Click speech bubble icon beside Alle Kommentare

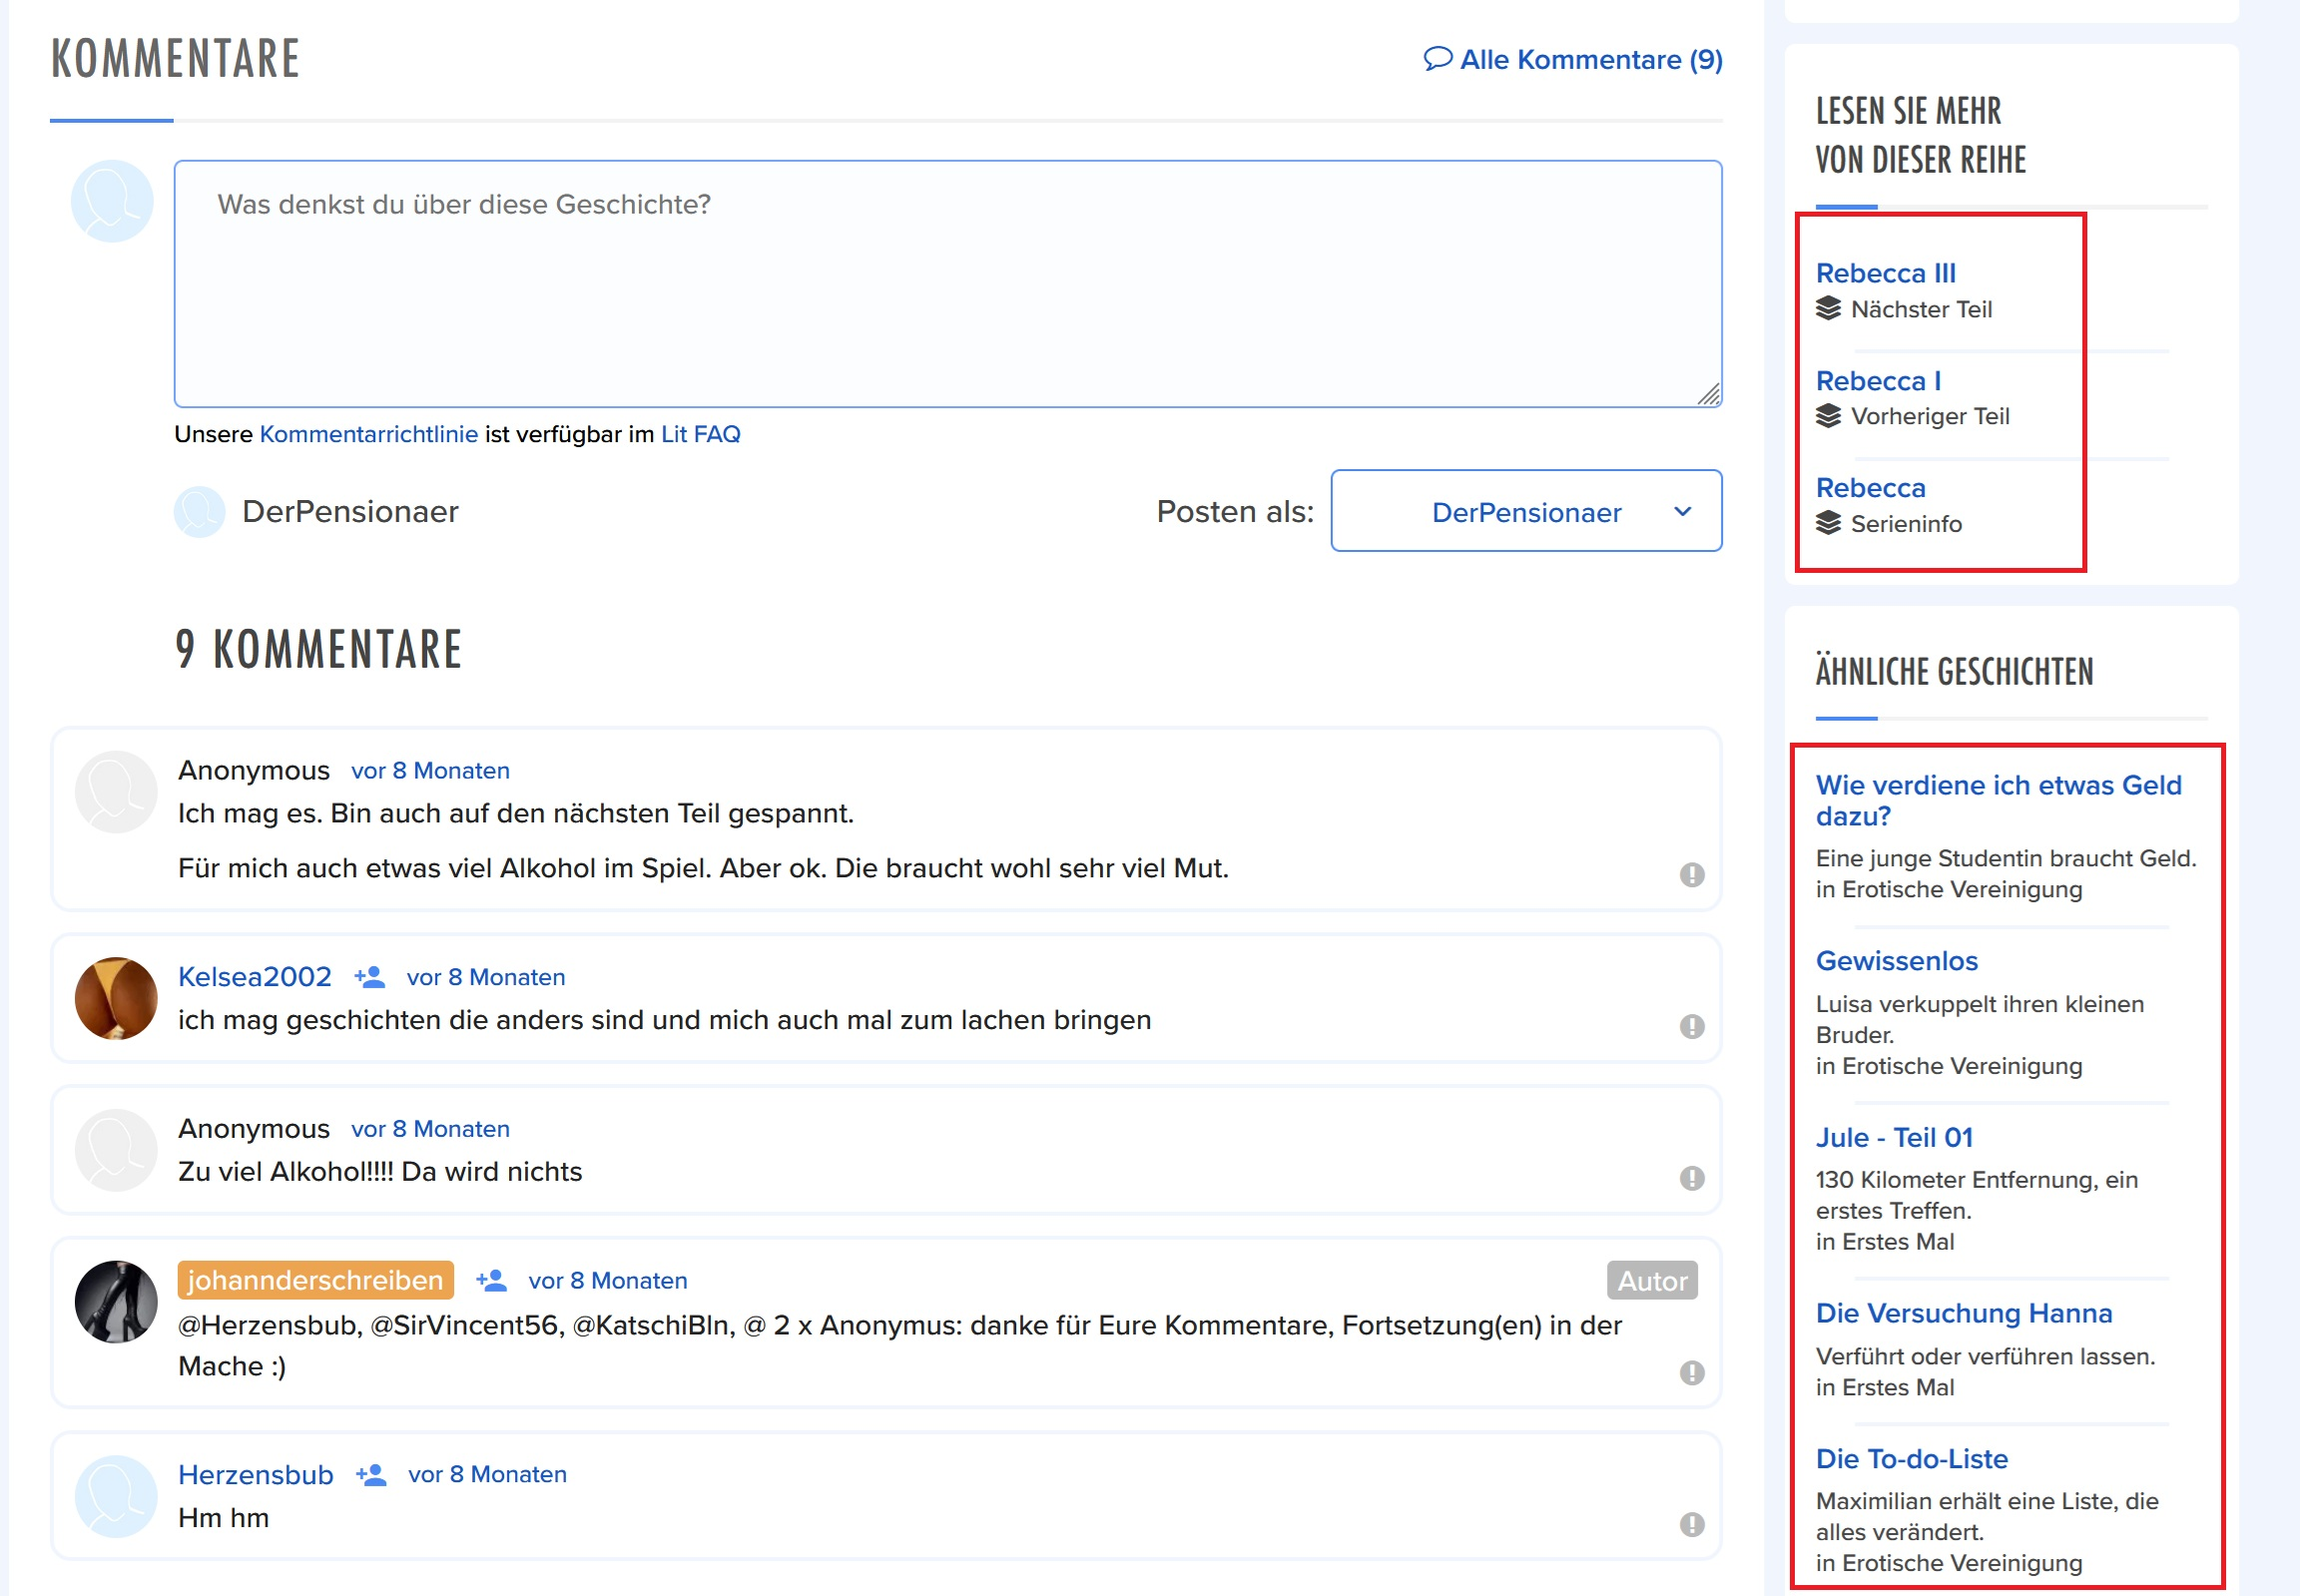coord(1437,59)
